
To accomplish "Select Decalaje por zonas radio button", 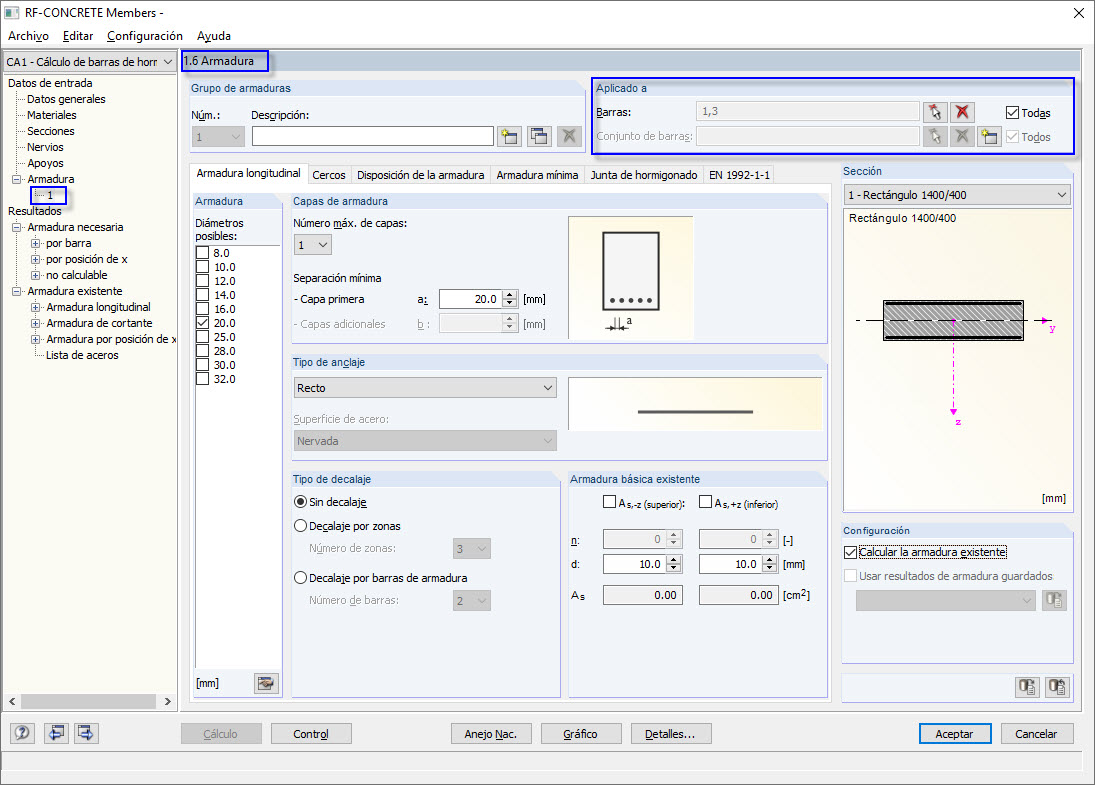I will click(300, 526).
